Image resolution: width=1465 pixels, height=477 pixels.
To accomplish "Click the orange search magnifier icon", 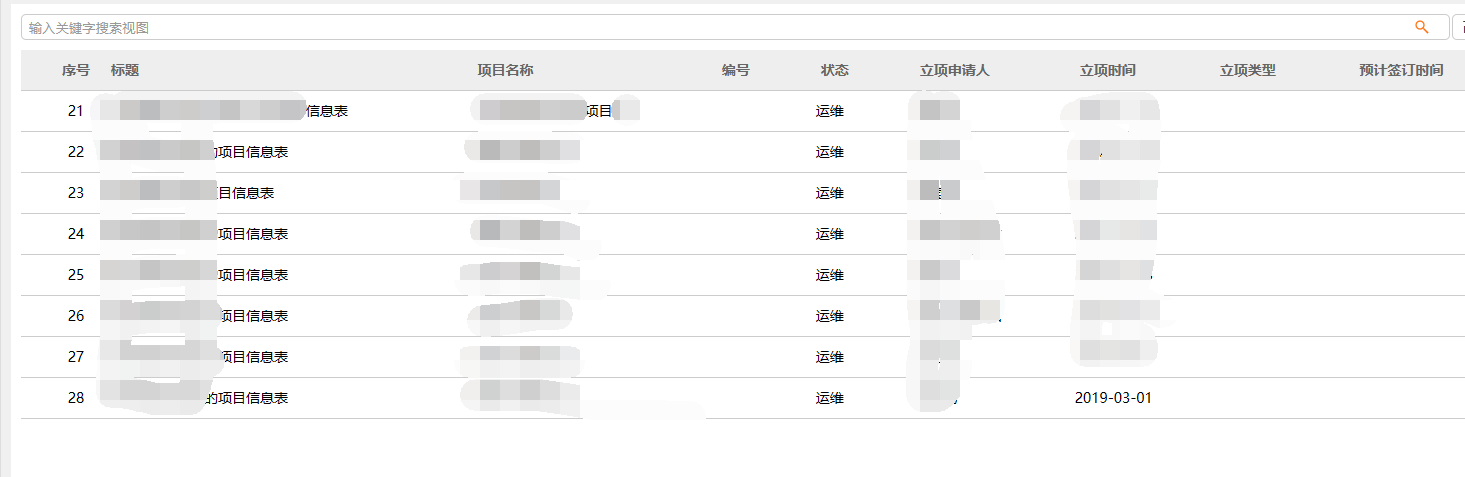I will tap(1422, 27).
